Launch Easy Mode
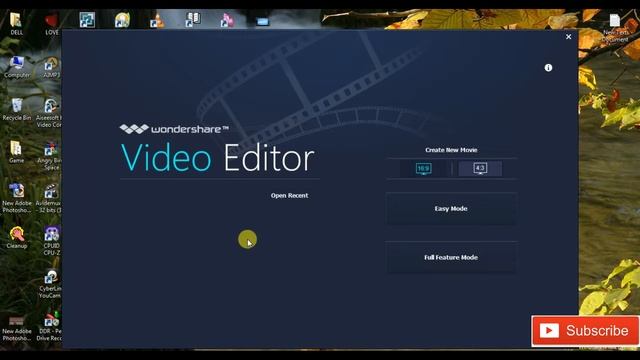 451,209
